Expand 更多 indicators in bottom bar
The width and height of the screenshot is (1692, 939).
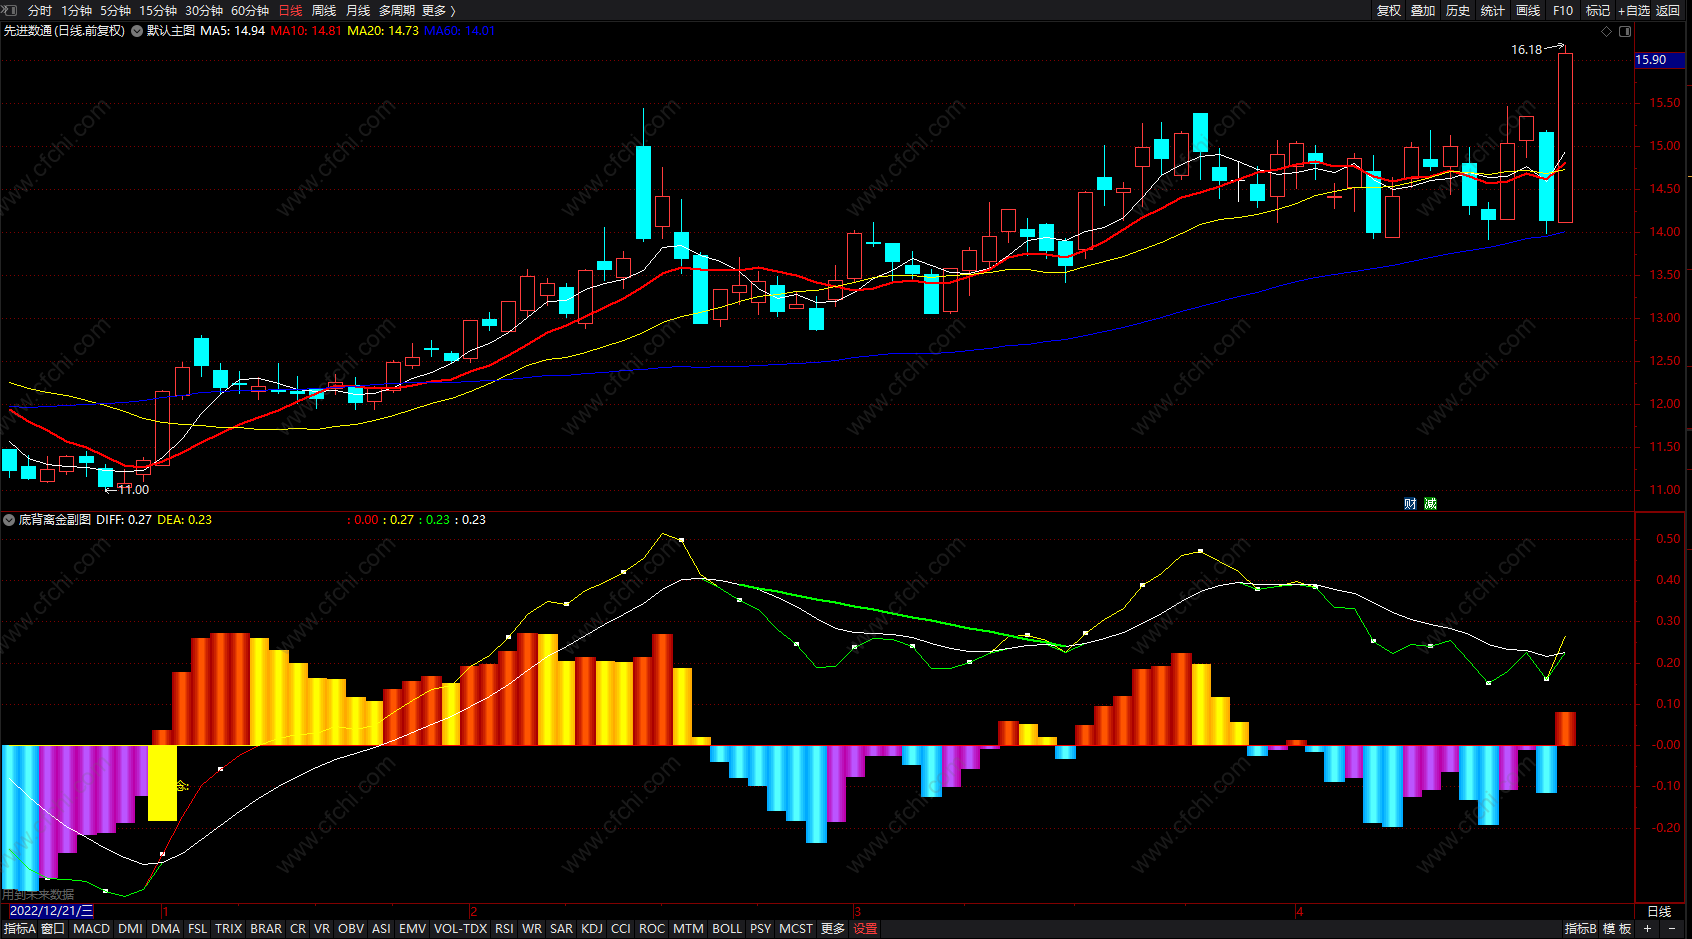point(833,929)
